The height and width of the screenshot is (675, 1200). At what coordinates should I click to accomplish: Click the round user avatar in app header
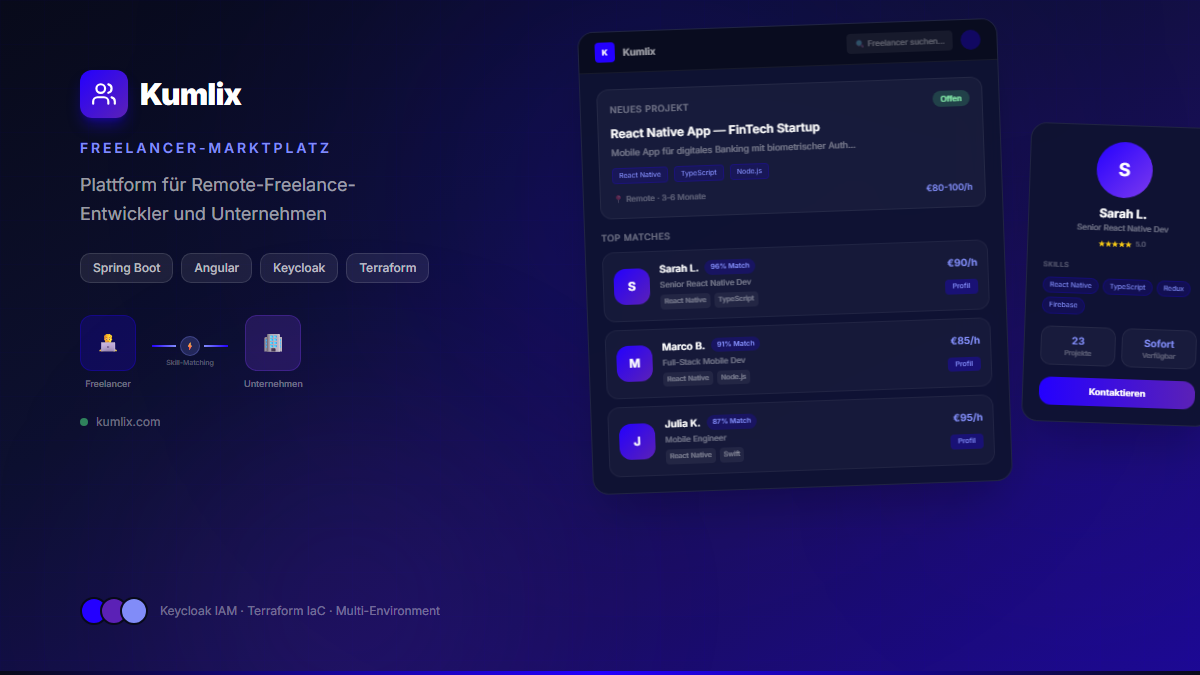click(x=970, y=39)
